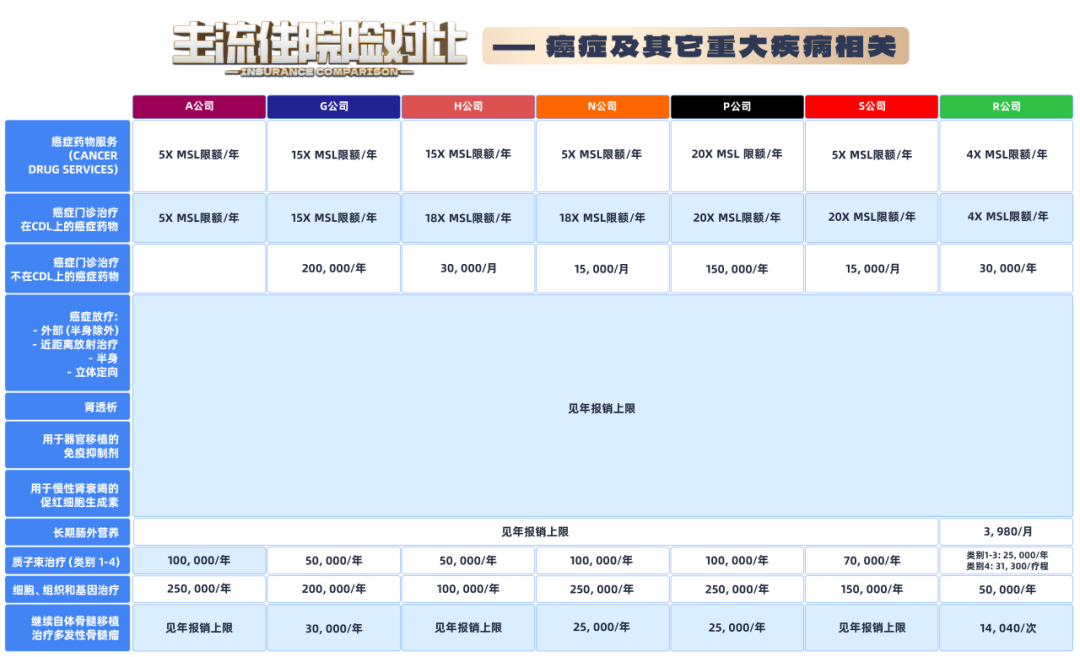The height and width of the screenshot is (657, 1080).
Task: Select A公司's 250,000/年 gene therapy cell
Action: pyautogui.click(x=197, y=589)
